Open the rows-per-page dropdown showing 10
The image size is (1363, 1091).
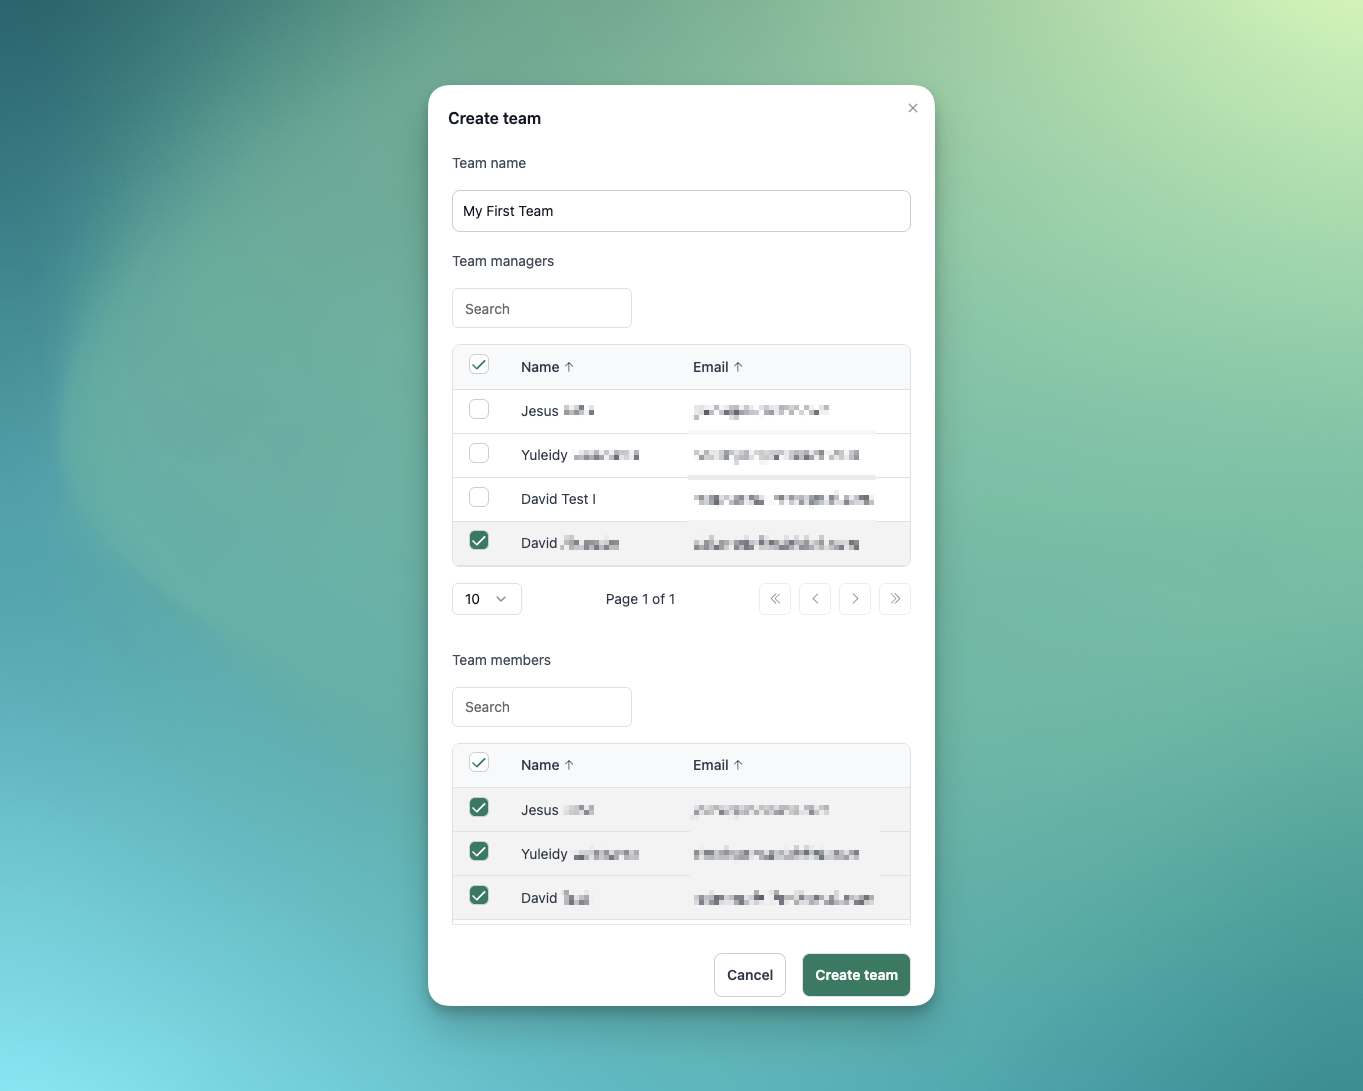(487, 599)
